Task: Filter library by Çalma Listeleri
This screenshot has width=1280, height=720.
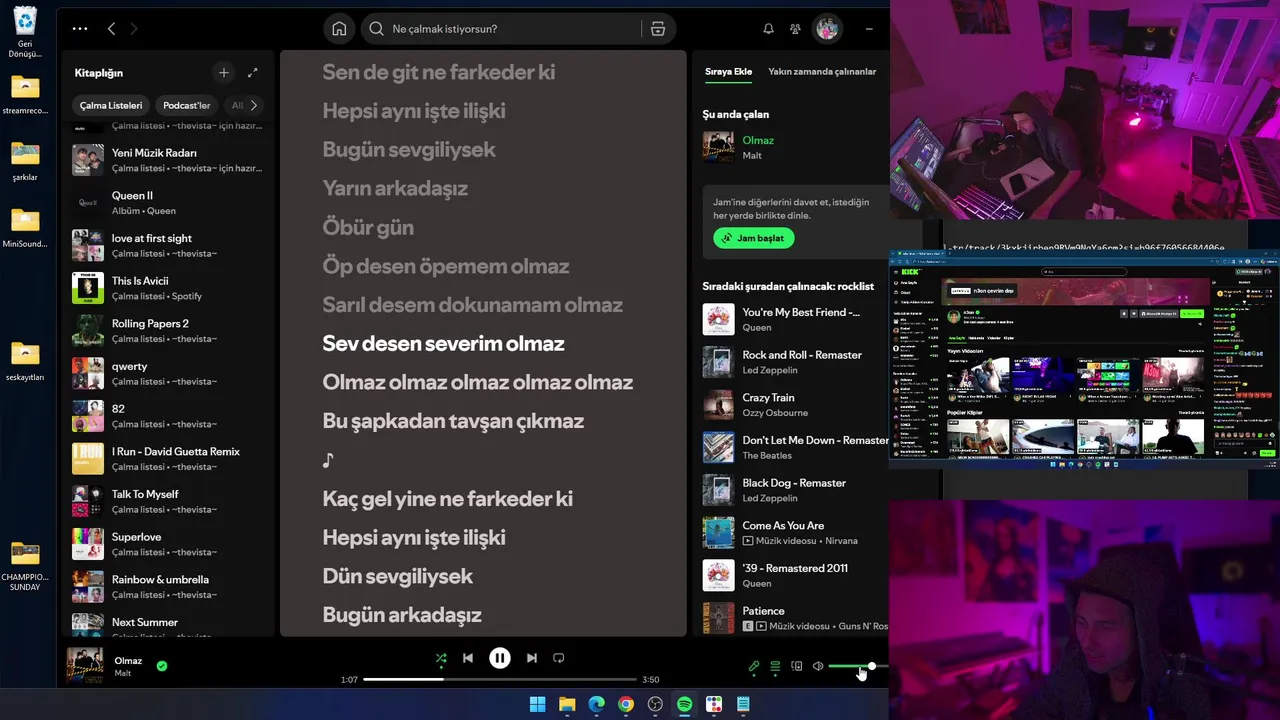Action: click(x=111, y=105)
